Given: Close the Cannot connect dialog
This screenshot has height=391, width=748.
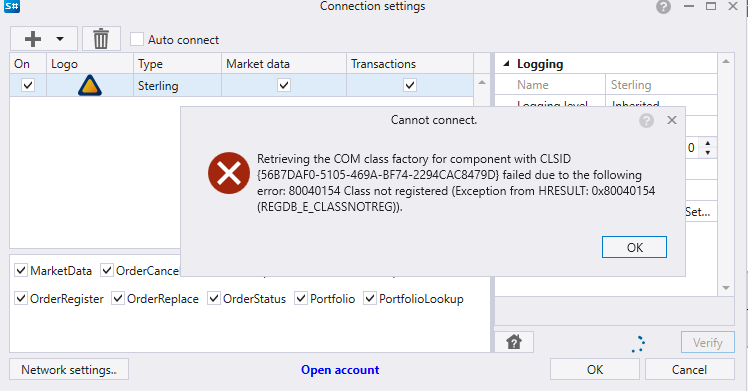Looking at the screenshot, I should click(x=672, y=120).
